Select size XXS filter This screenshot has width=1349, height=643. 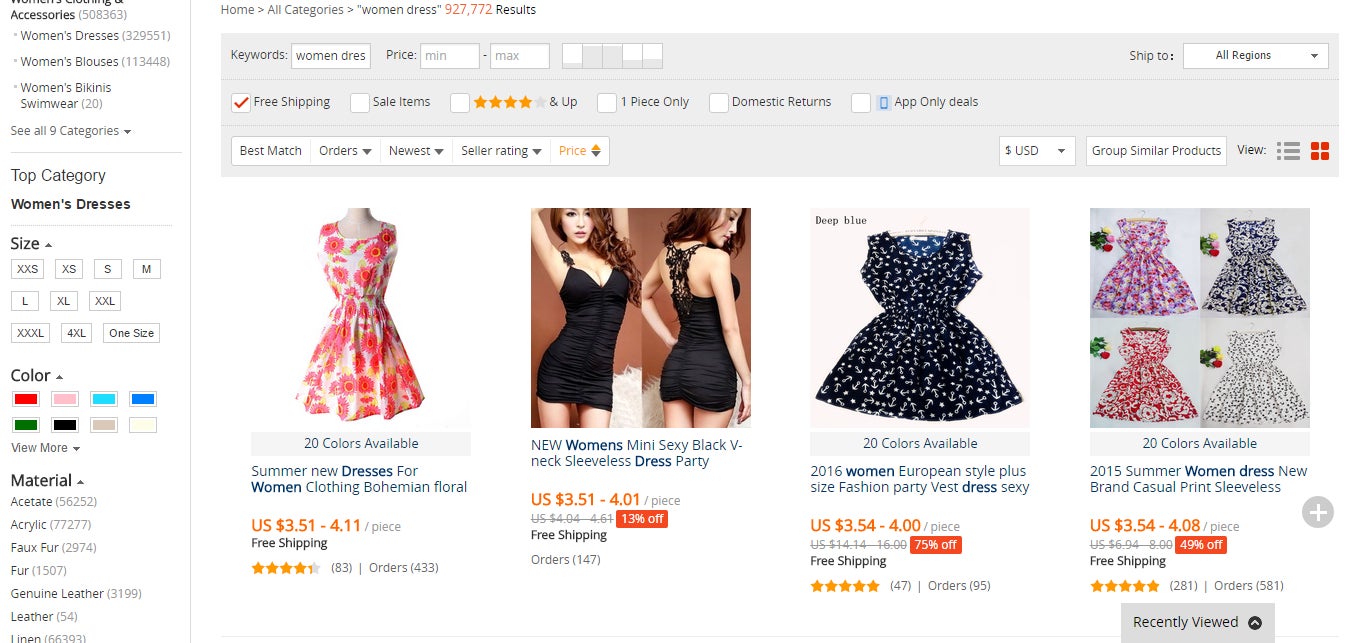[28, 269]
